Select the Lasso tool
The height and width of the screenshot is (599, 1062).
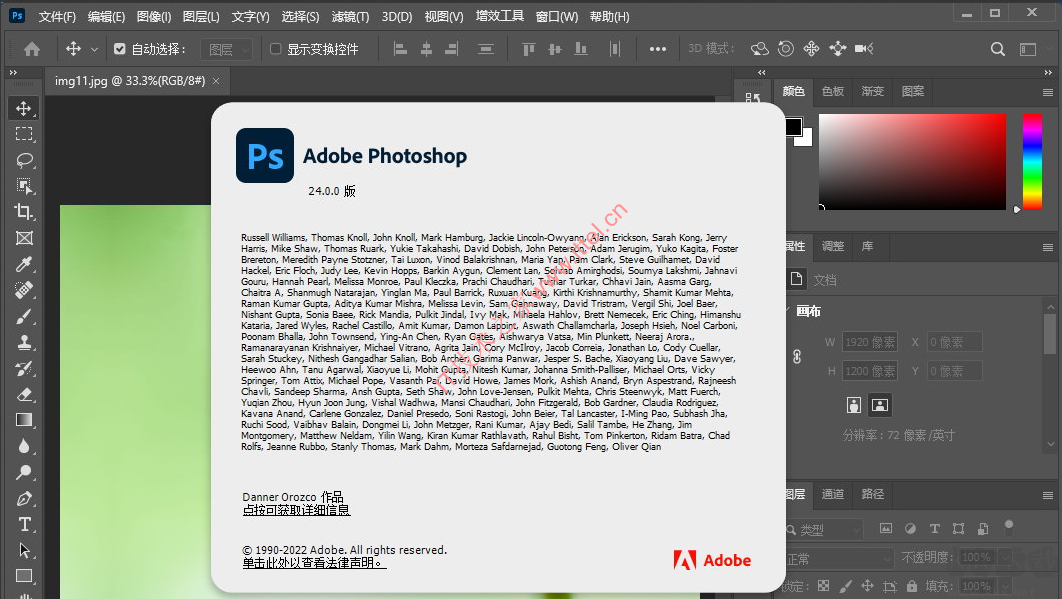25,160
